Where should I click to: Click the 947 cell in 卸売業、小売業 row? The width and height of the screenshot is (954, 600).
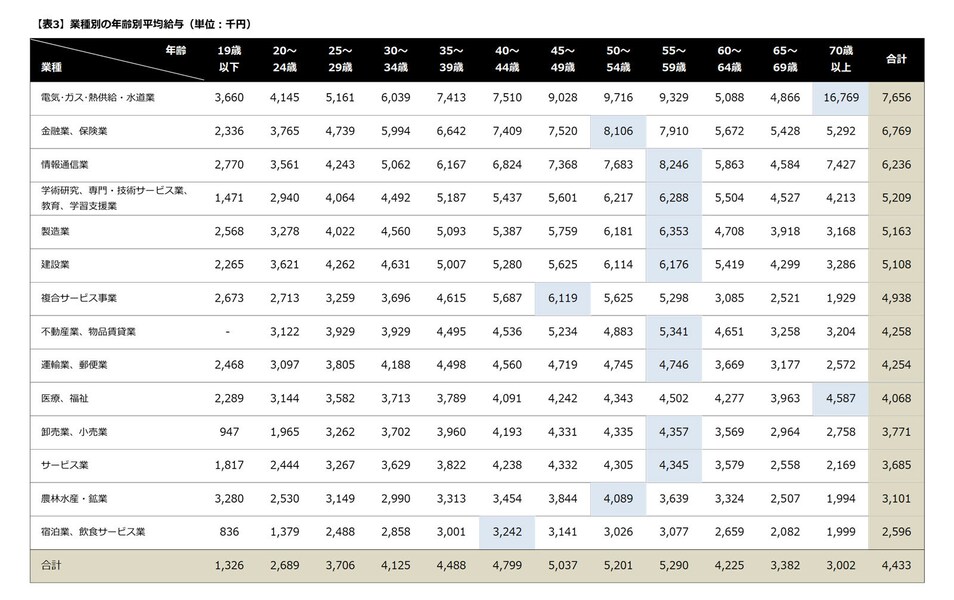[229, 432]
